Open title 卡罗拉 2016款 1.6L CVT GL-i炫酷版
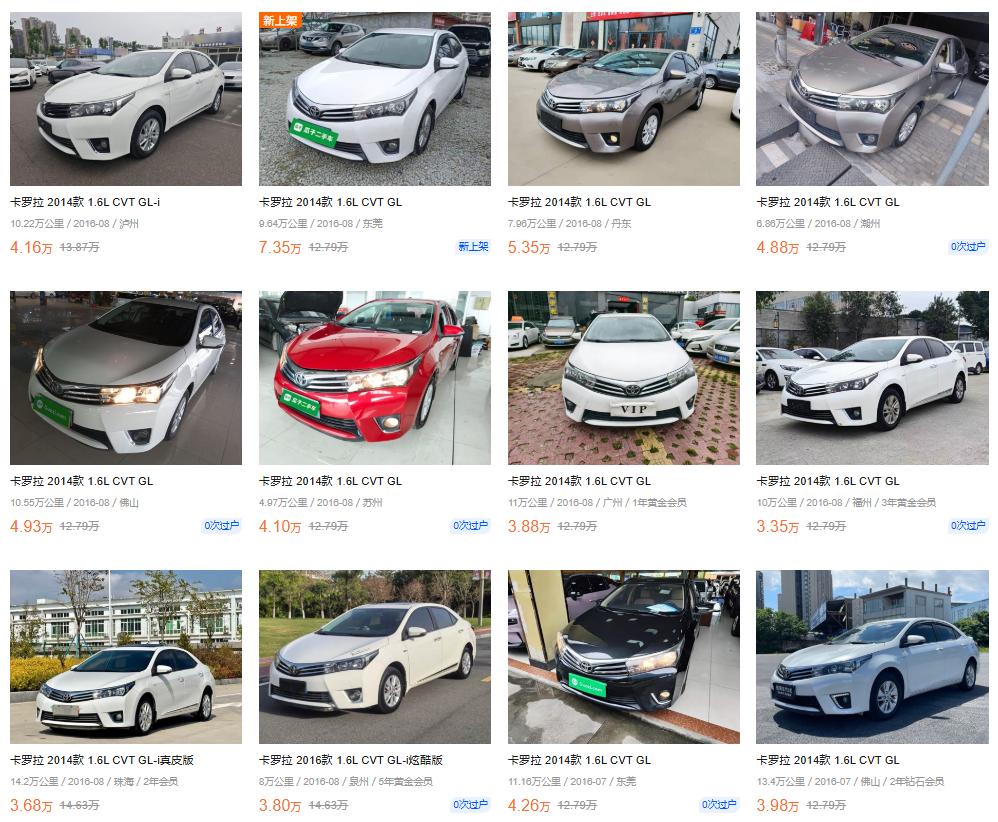 (351, 760)
